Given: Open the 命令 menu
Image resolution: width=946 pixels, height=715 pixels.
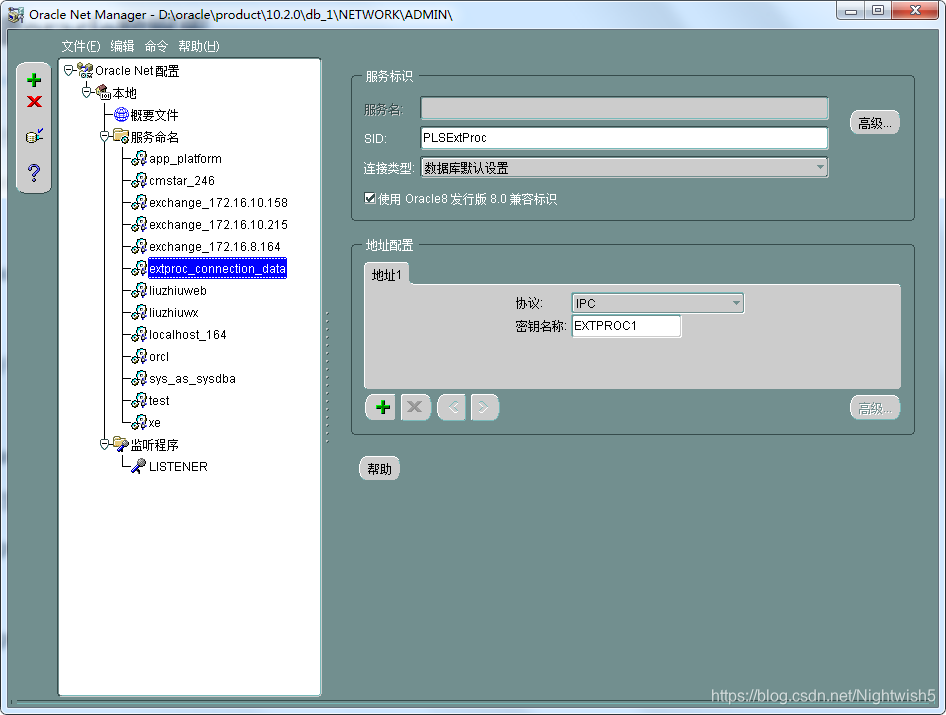Looking at the screenshot, I should click(156, 46).
